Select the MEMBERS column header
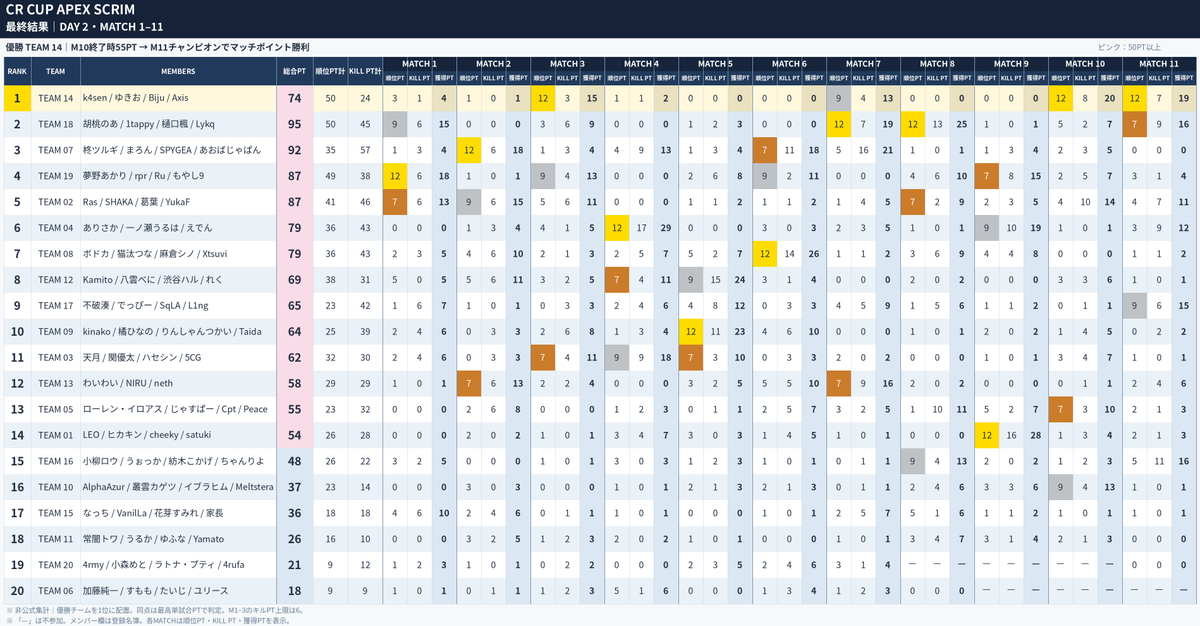 [x=179, y=71]
